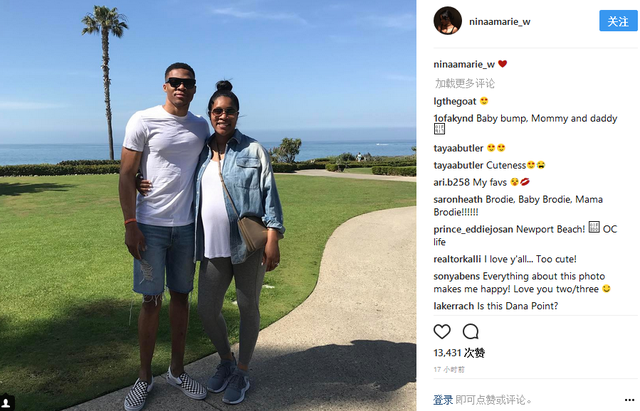Open sonyabens commenter profile

(x=457, y=276)
